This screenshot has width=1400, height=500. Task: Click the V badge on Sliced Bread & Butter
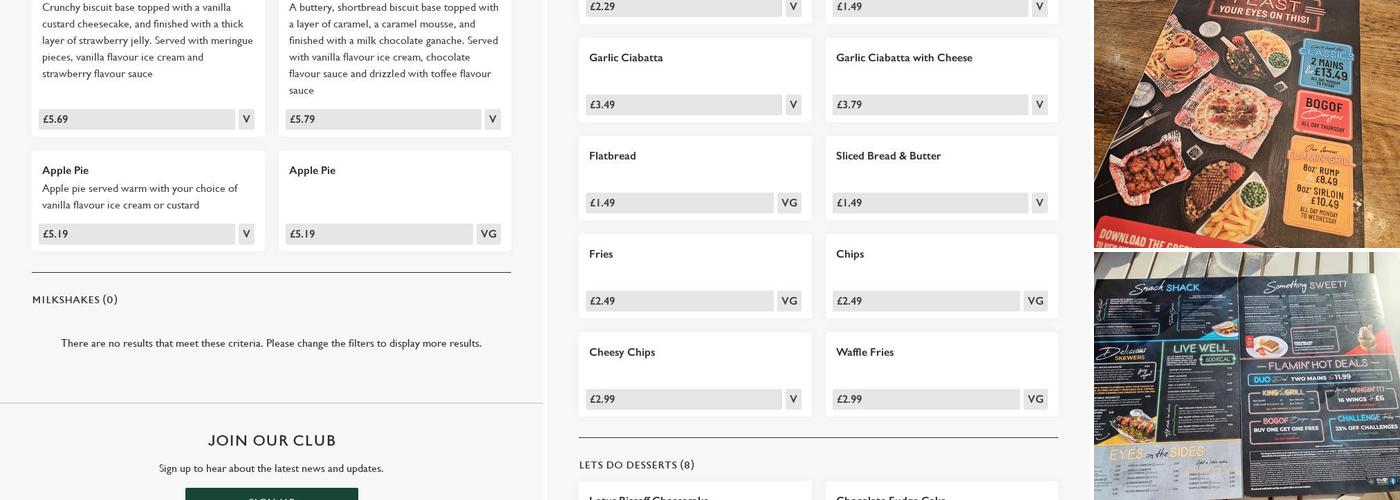1039,203
